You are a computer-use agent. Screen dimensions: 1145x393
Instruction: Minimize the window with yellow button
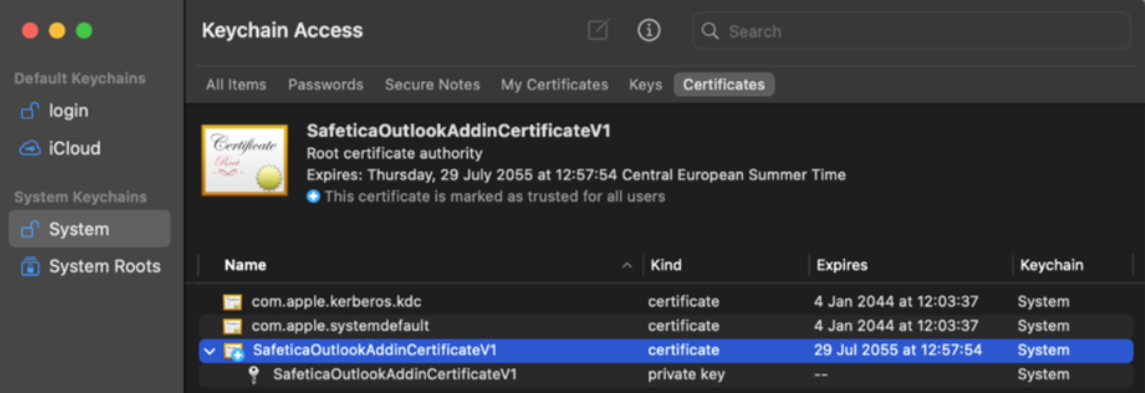(57, 31)
